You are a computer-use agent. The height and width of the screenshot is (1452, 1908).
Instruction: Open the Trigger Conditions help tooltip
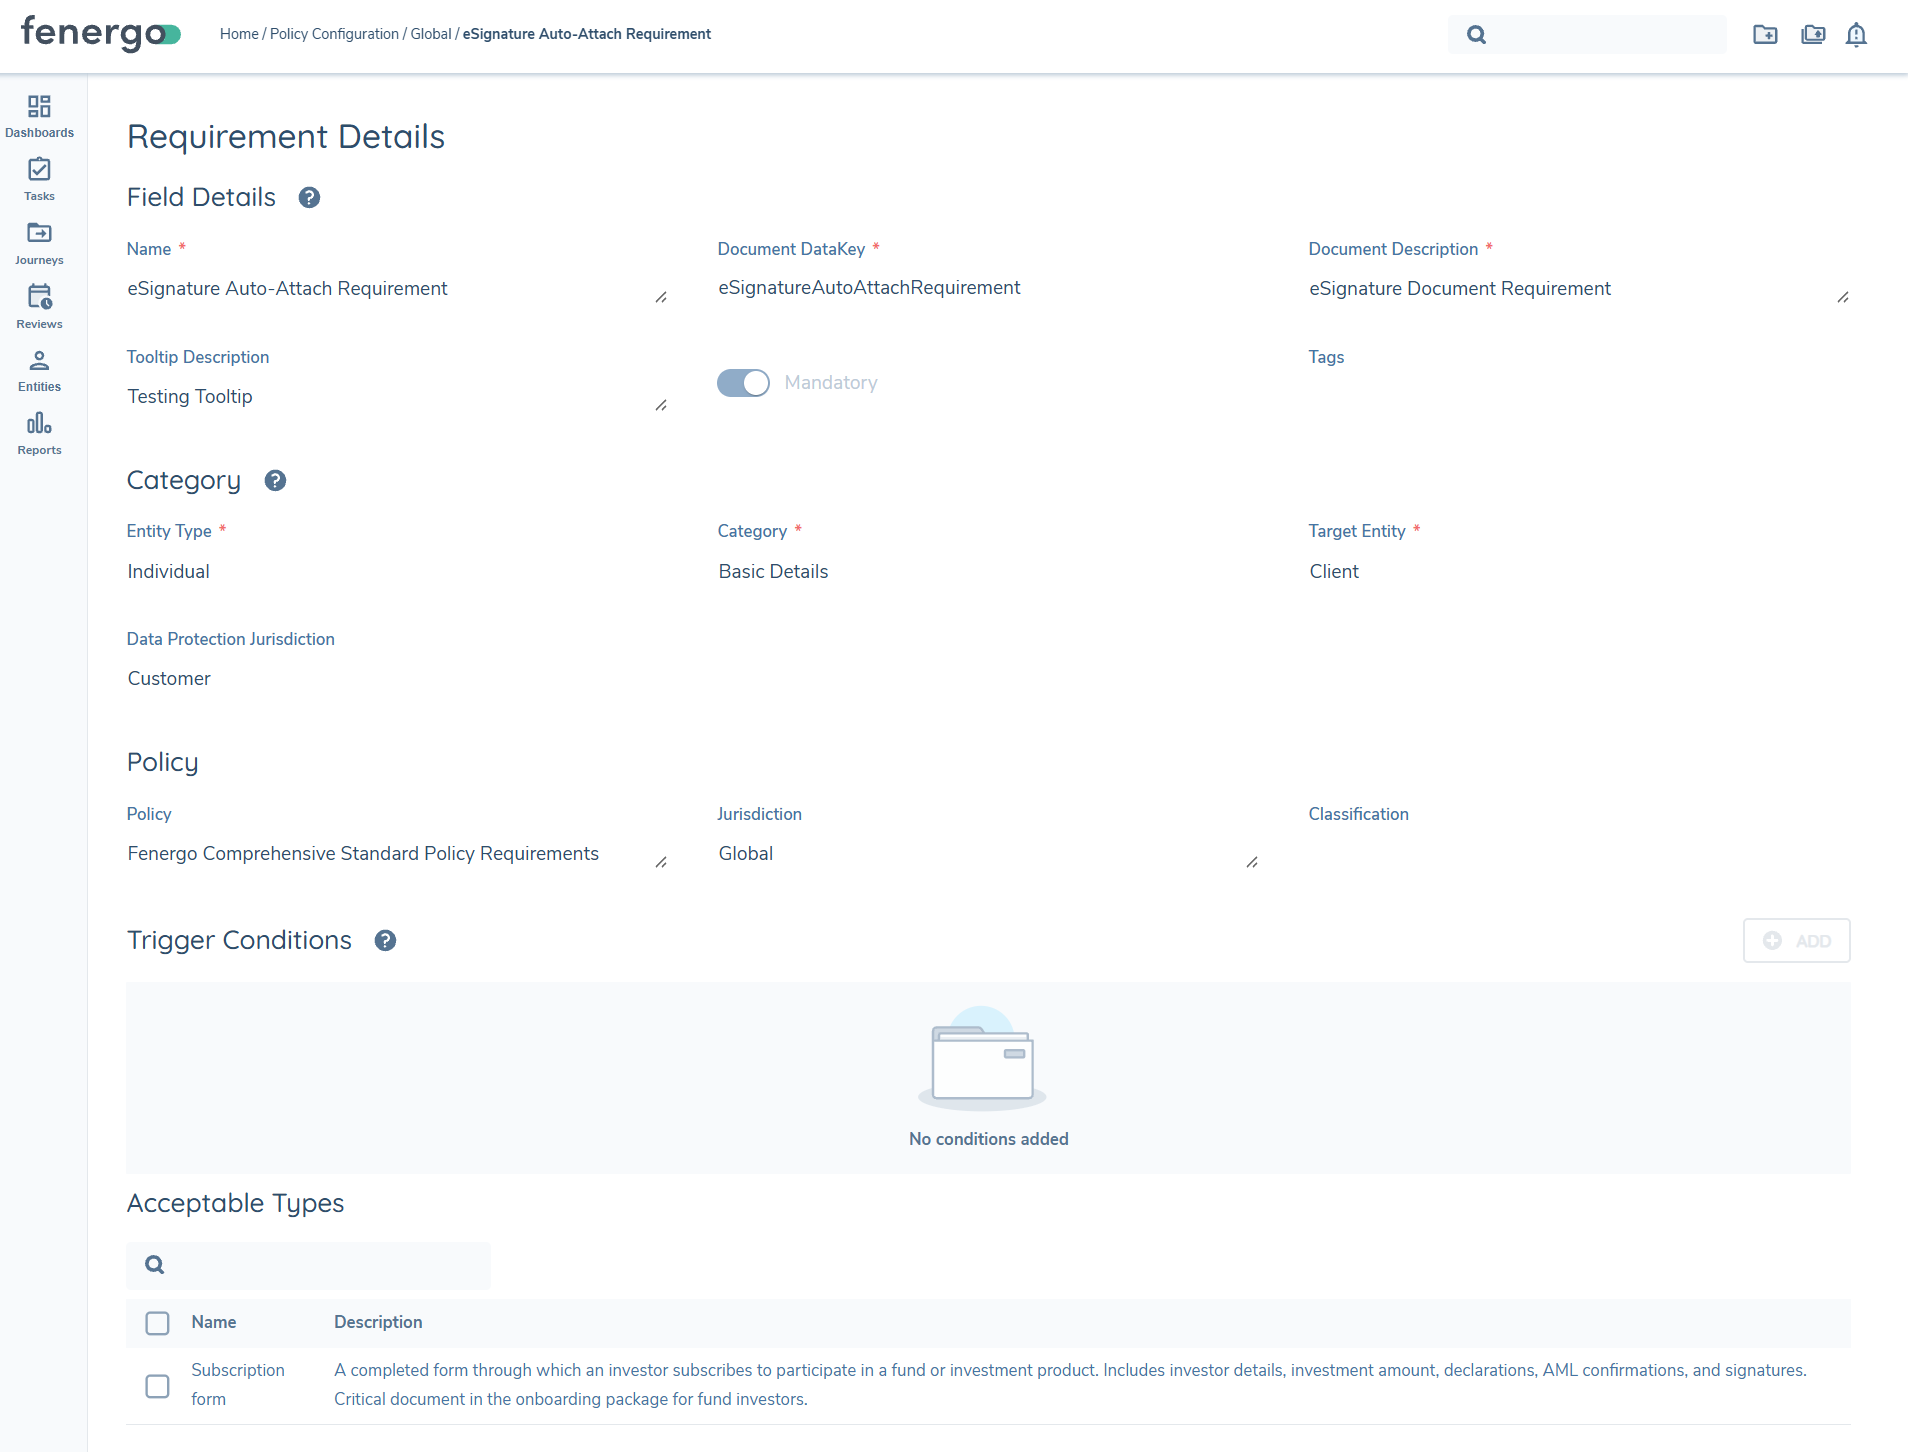pyautogui.click(x=384, y=940)
